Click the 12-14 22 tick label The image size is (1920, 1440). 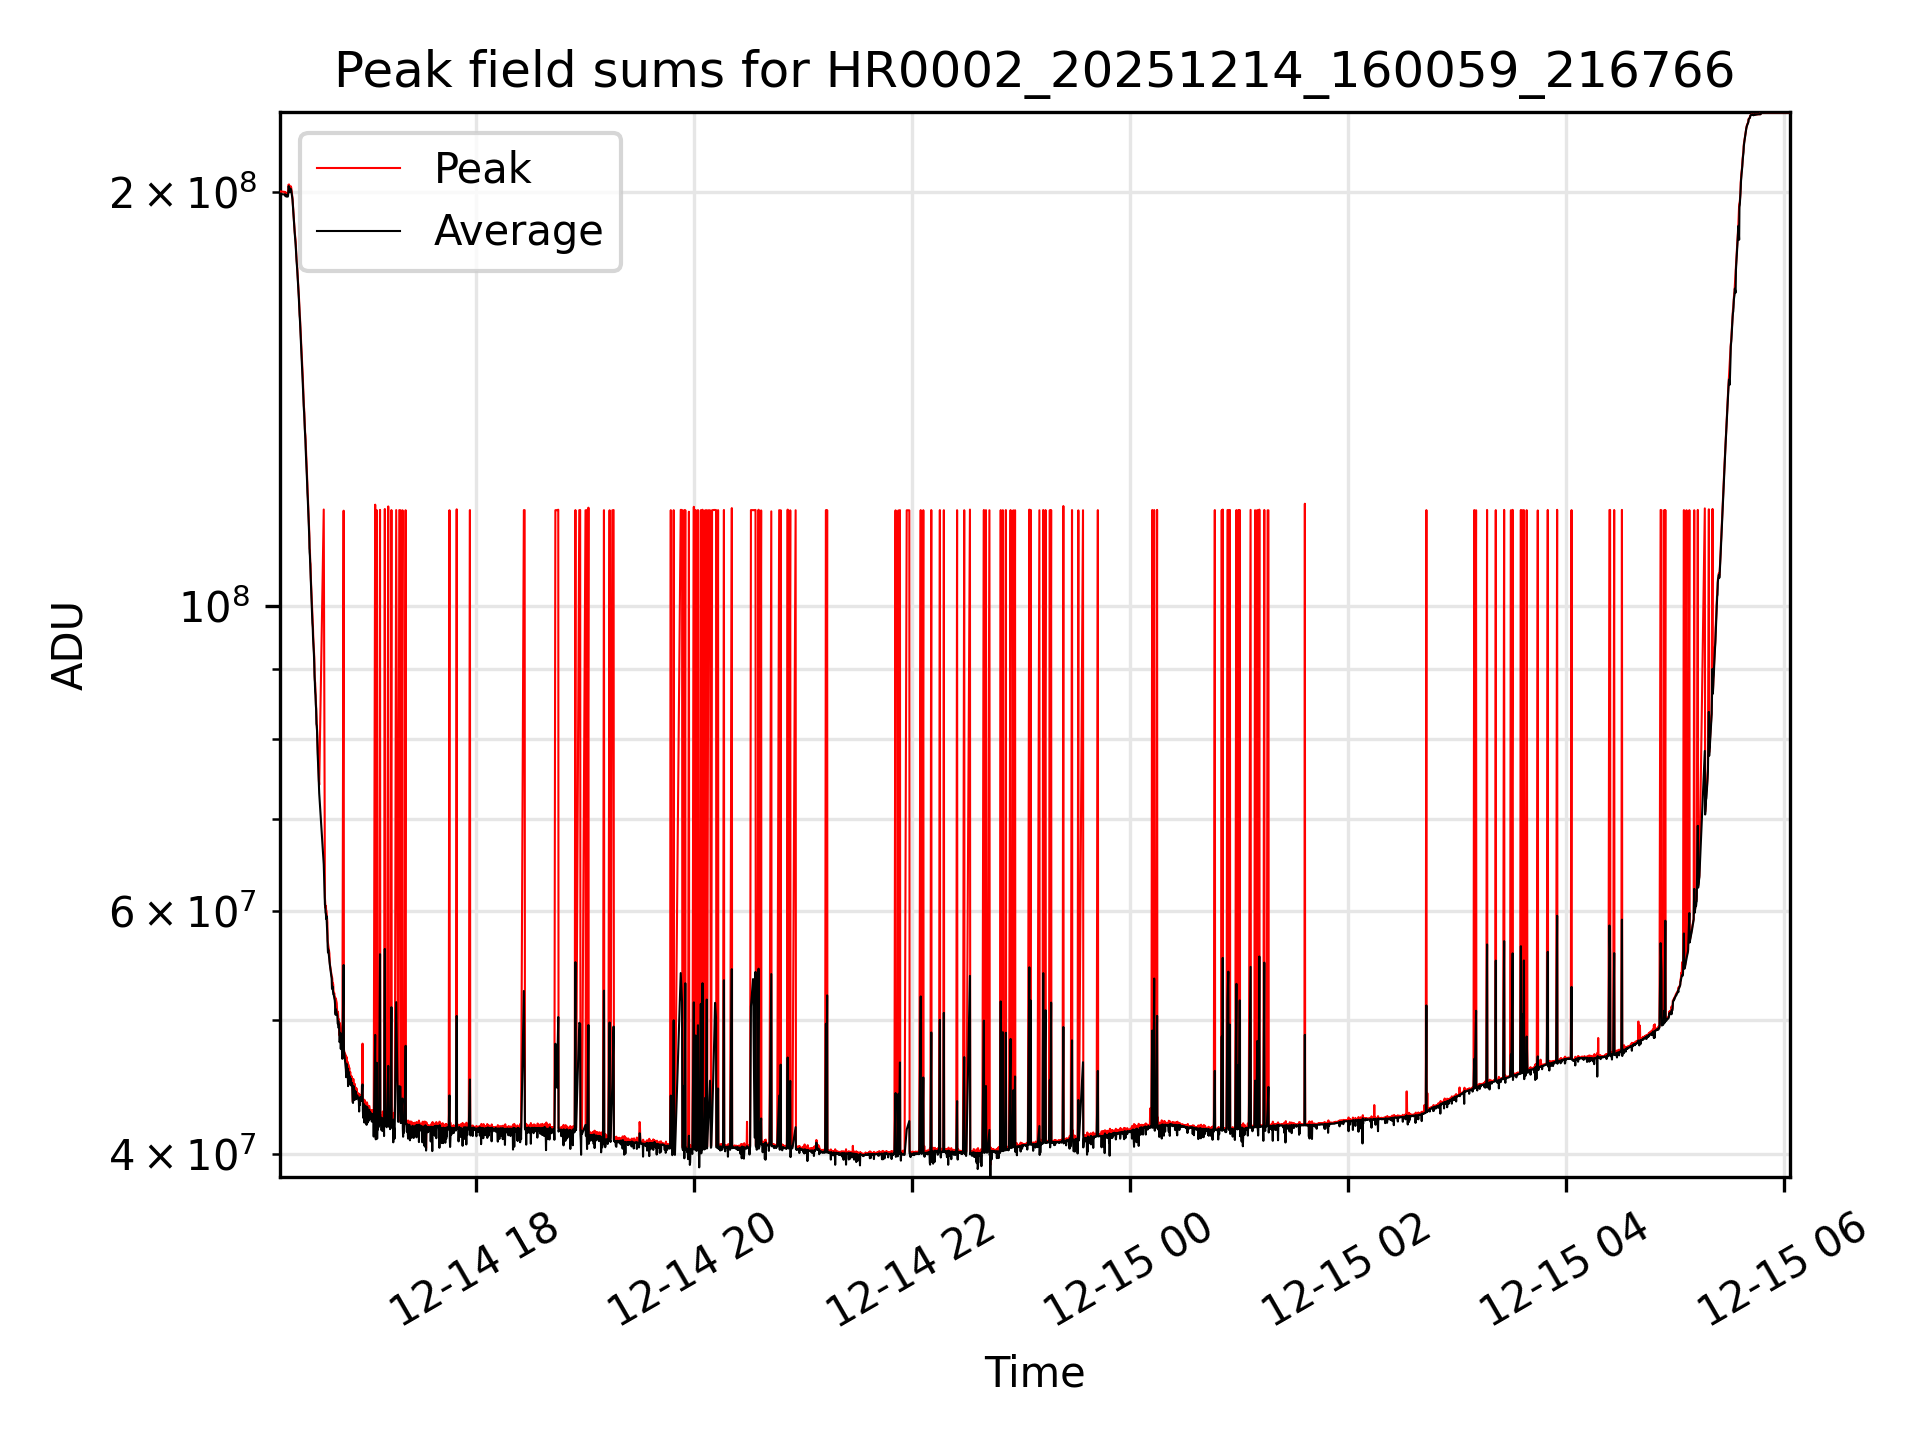[x=911, y=1268]
